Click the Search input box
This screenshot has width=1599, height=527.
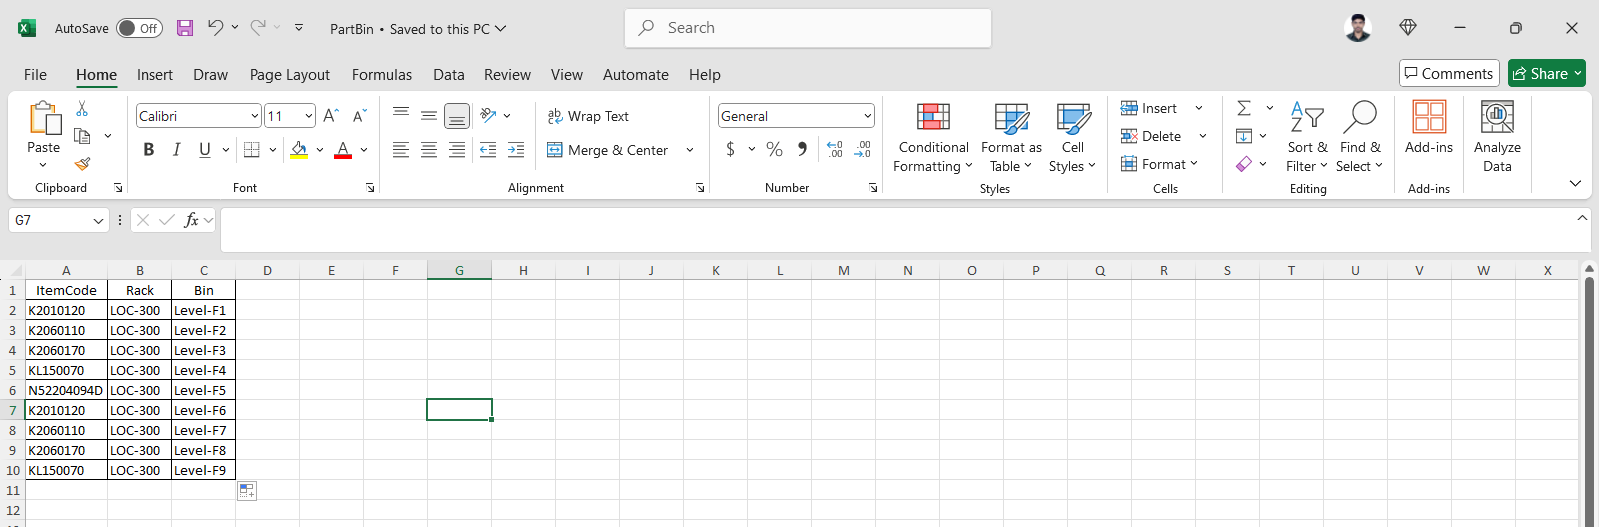807,28
